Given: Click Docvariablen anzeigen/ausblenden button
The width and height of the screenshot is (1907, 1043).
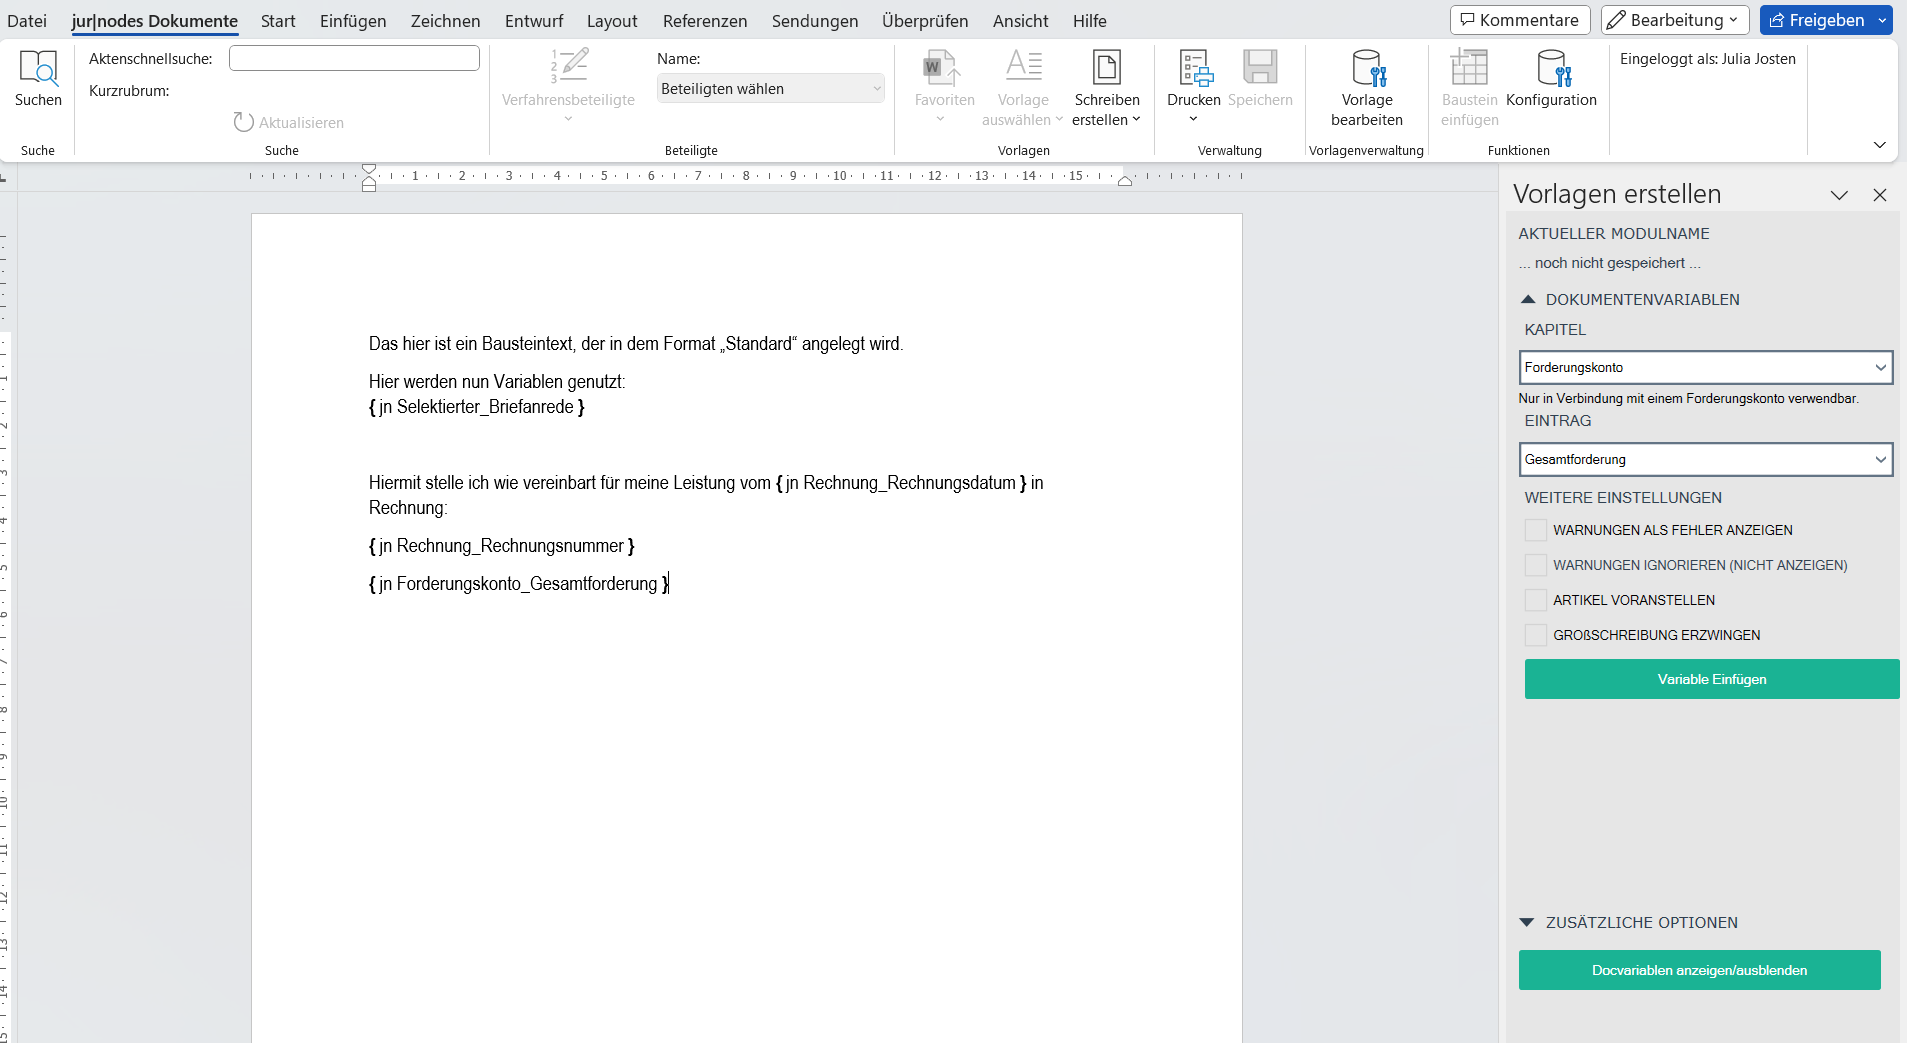Looking at the screenshot, I should (x=1699, y=970).
